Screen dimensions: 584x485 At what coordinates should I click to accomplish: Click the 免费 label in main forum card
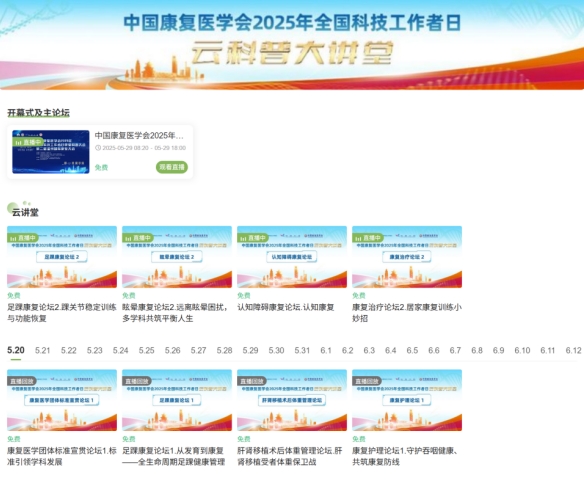coord(101,167)
